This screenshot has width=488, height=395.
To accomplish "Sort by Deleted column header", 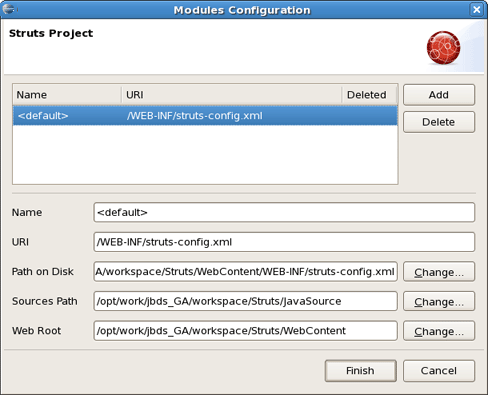I will pyautogui.click(x=370, y=95).
